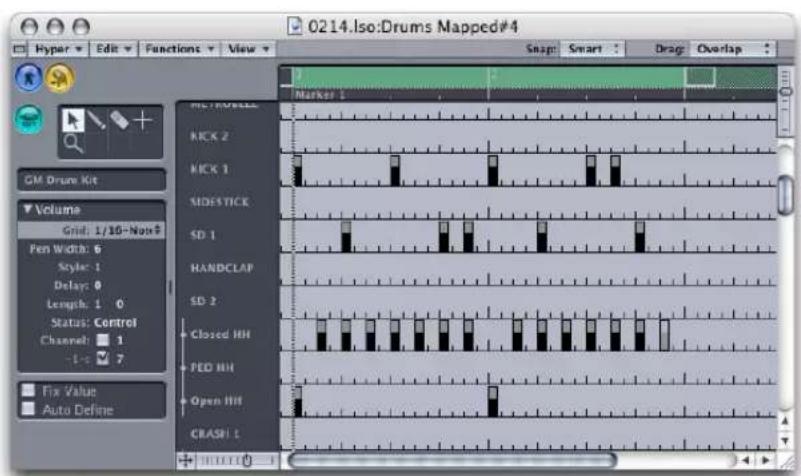This screenshot has height=476, width=801.
Task: Select the KICK 1 lane name
Action: (209, 169)
